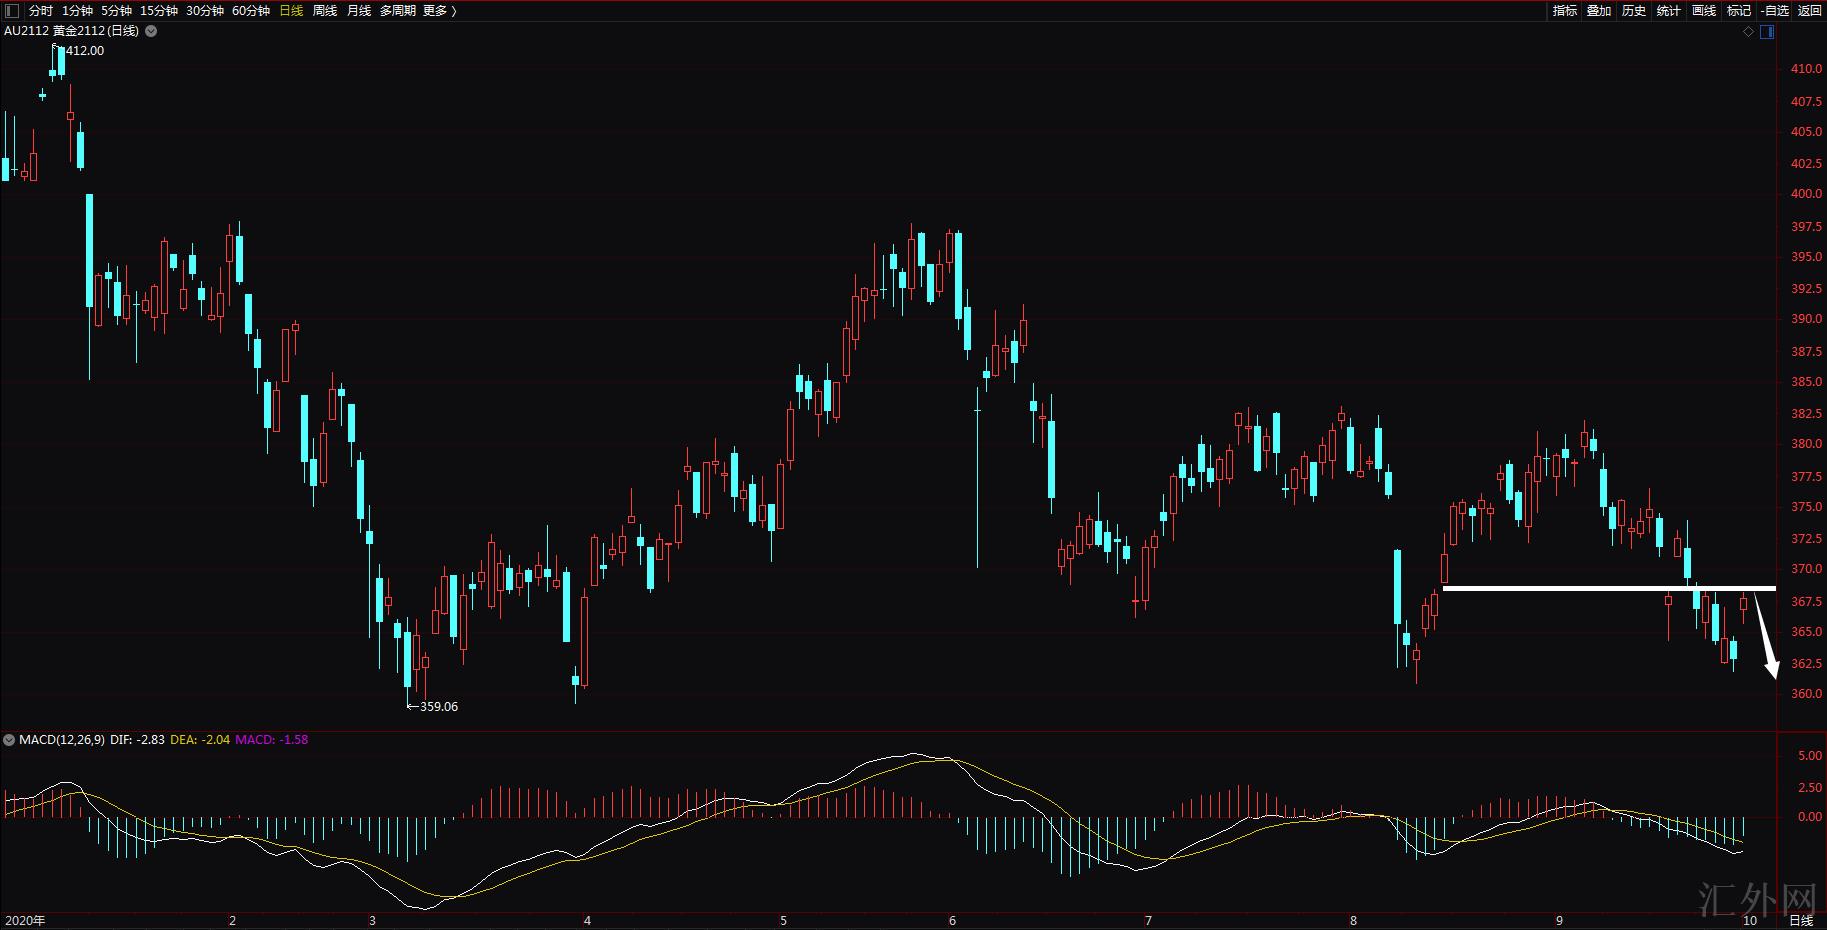Viewport: 1827px width, 930px height.
Task: Click the 返回 back button
Action: (x=1810, y=10)
